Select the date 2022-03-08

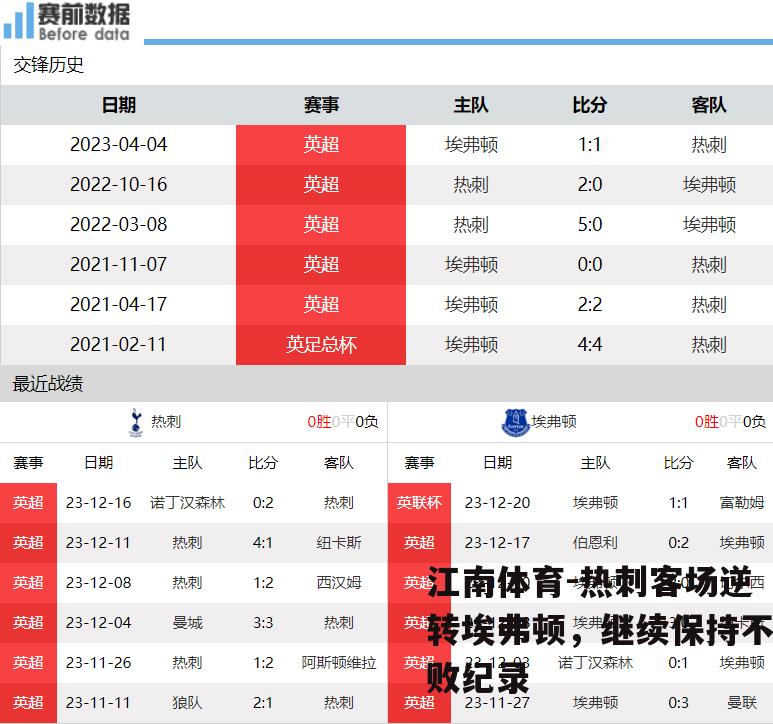118,225
